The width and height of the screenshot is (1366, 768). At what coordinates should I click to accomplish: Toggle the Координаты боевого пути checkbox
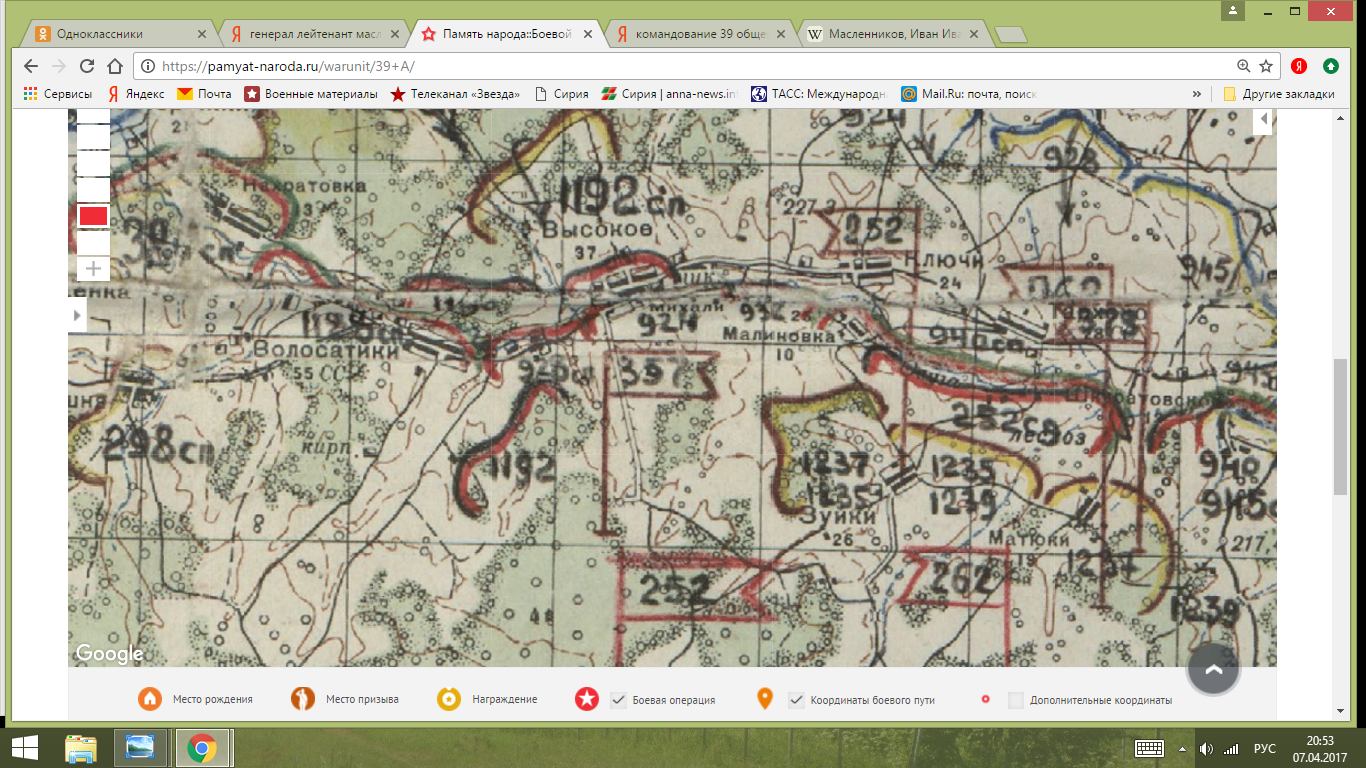[x=796, y=700]
